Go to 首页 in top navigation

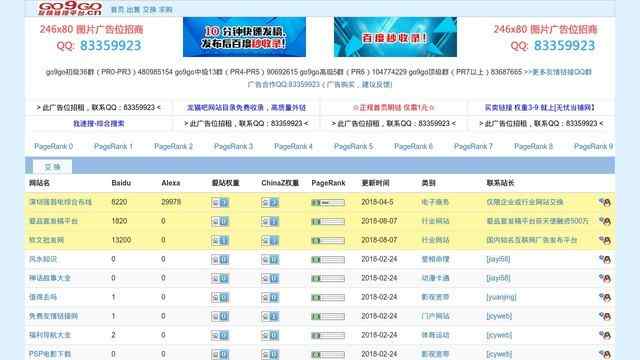(117, 9)
